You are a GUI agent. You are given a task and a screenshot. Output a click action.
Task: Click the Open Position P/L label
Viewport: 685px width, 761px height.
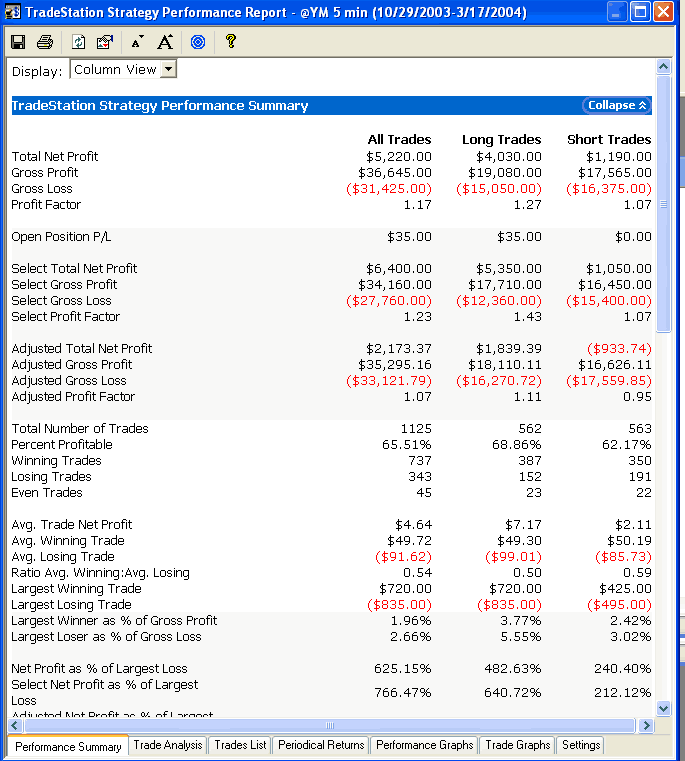(61, 236)
